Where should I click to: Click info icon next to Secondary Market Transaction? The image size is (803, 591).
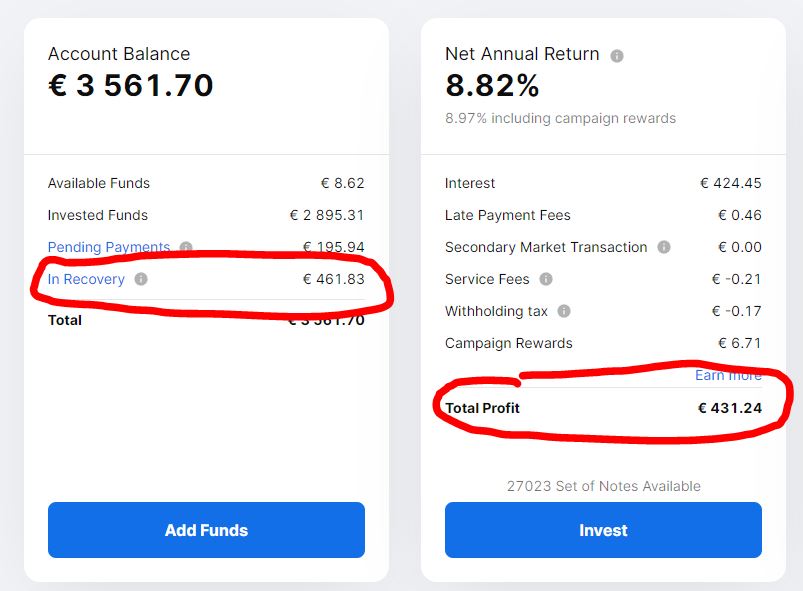(664, 247)
